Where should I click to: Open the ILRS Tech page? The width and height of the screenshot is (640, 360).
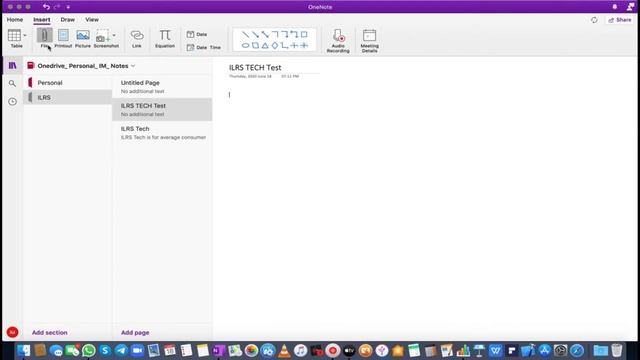tap(162, 133)
